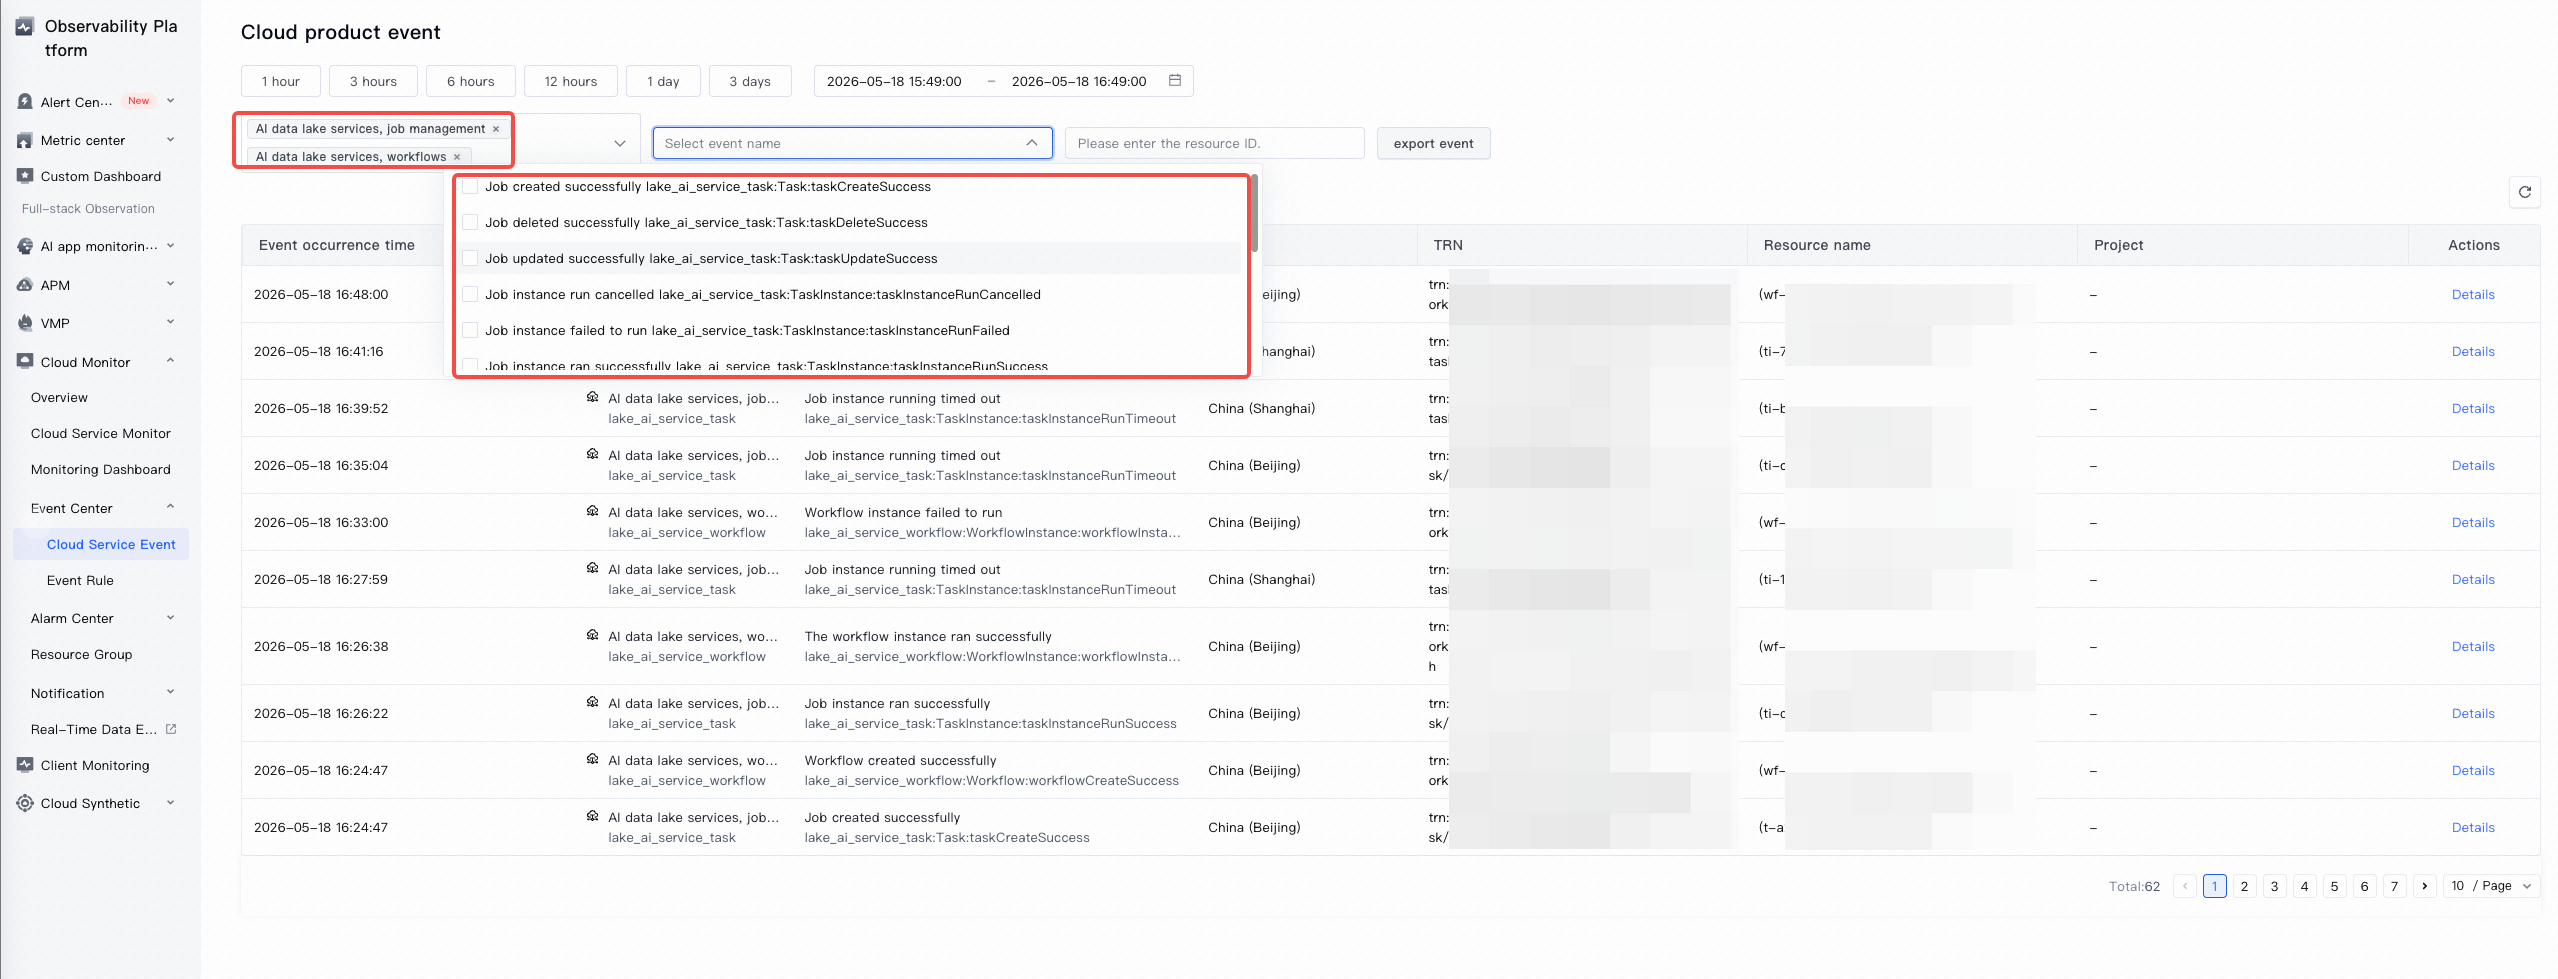Open Details for the 16:48:00 event

2473,295
